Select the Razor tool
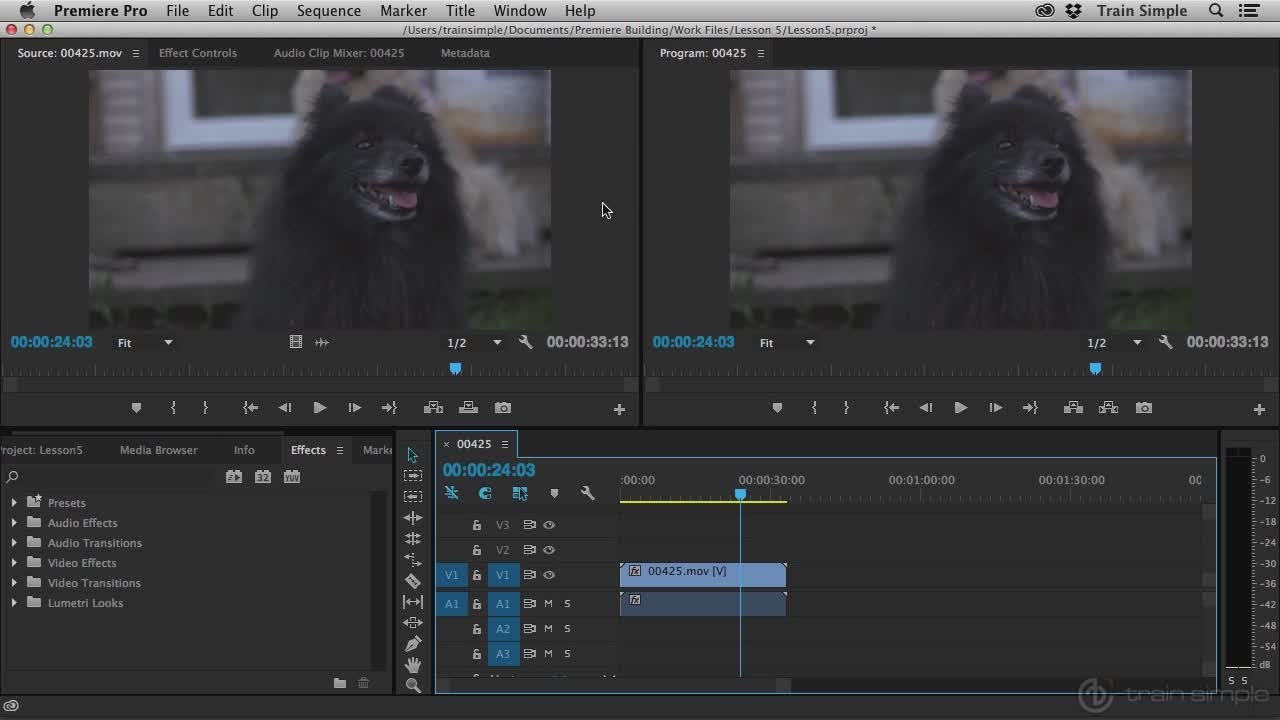Viewport: 1280px width, 720px height. click(x=413, y=581)
